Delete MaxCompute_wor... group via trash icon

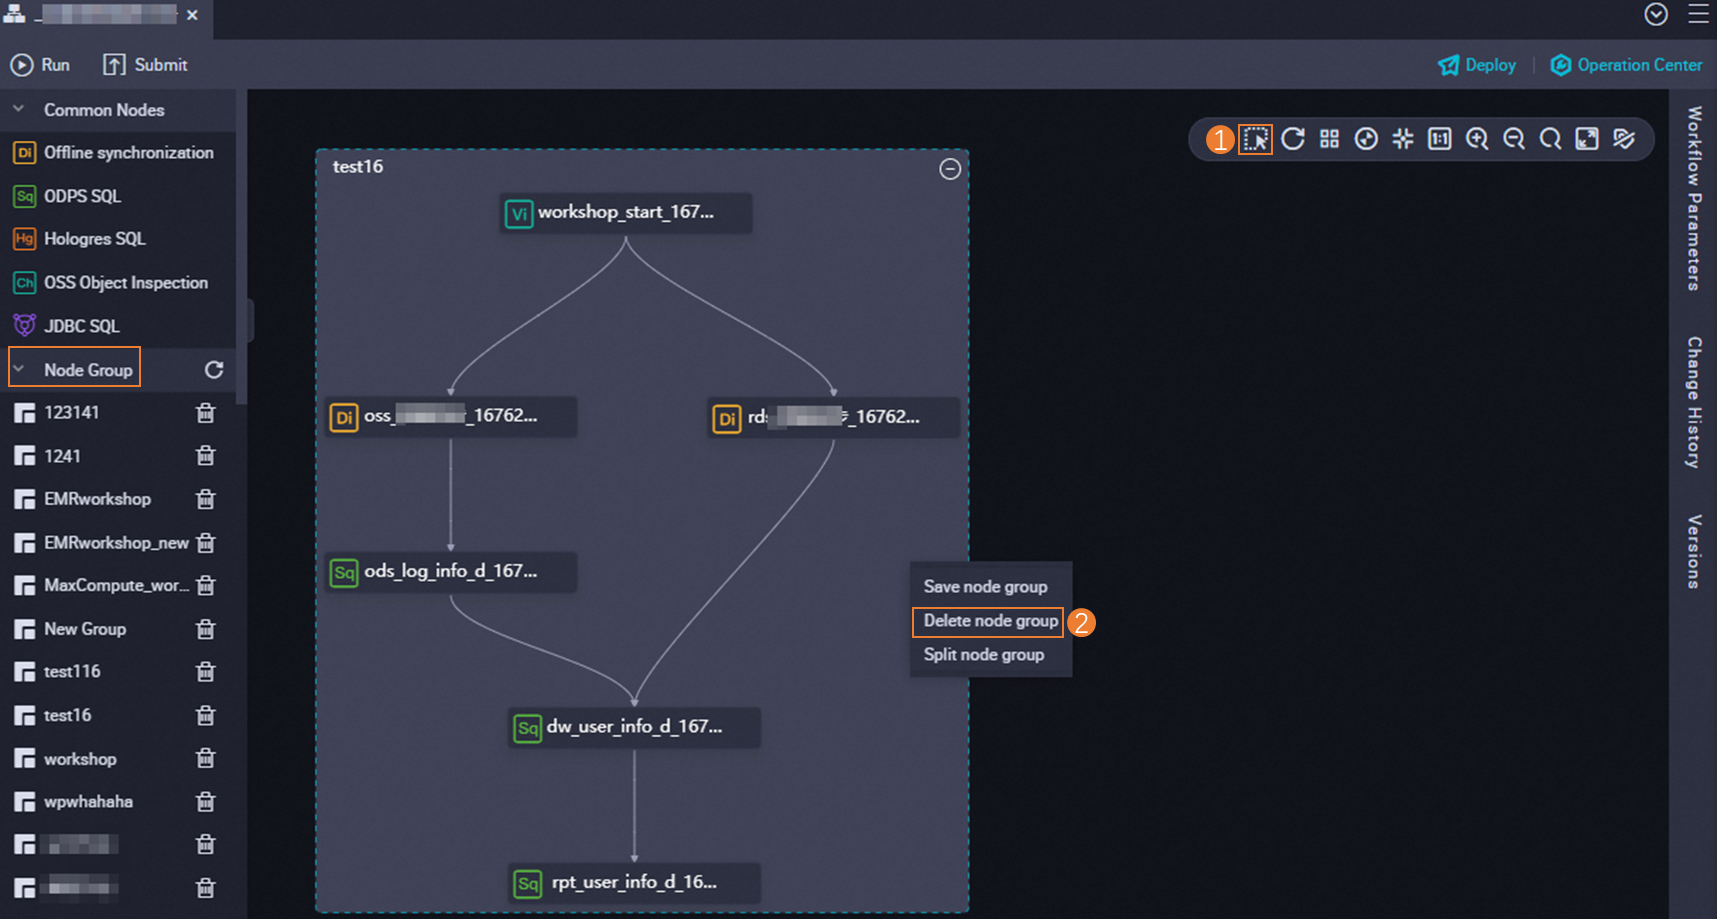point(206,586)
